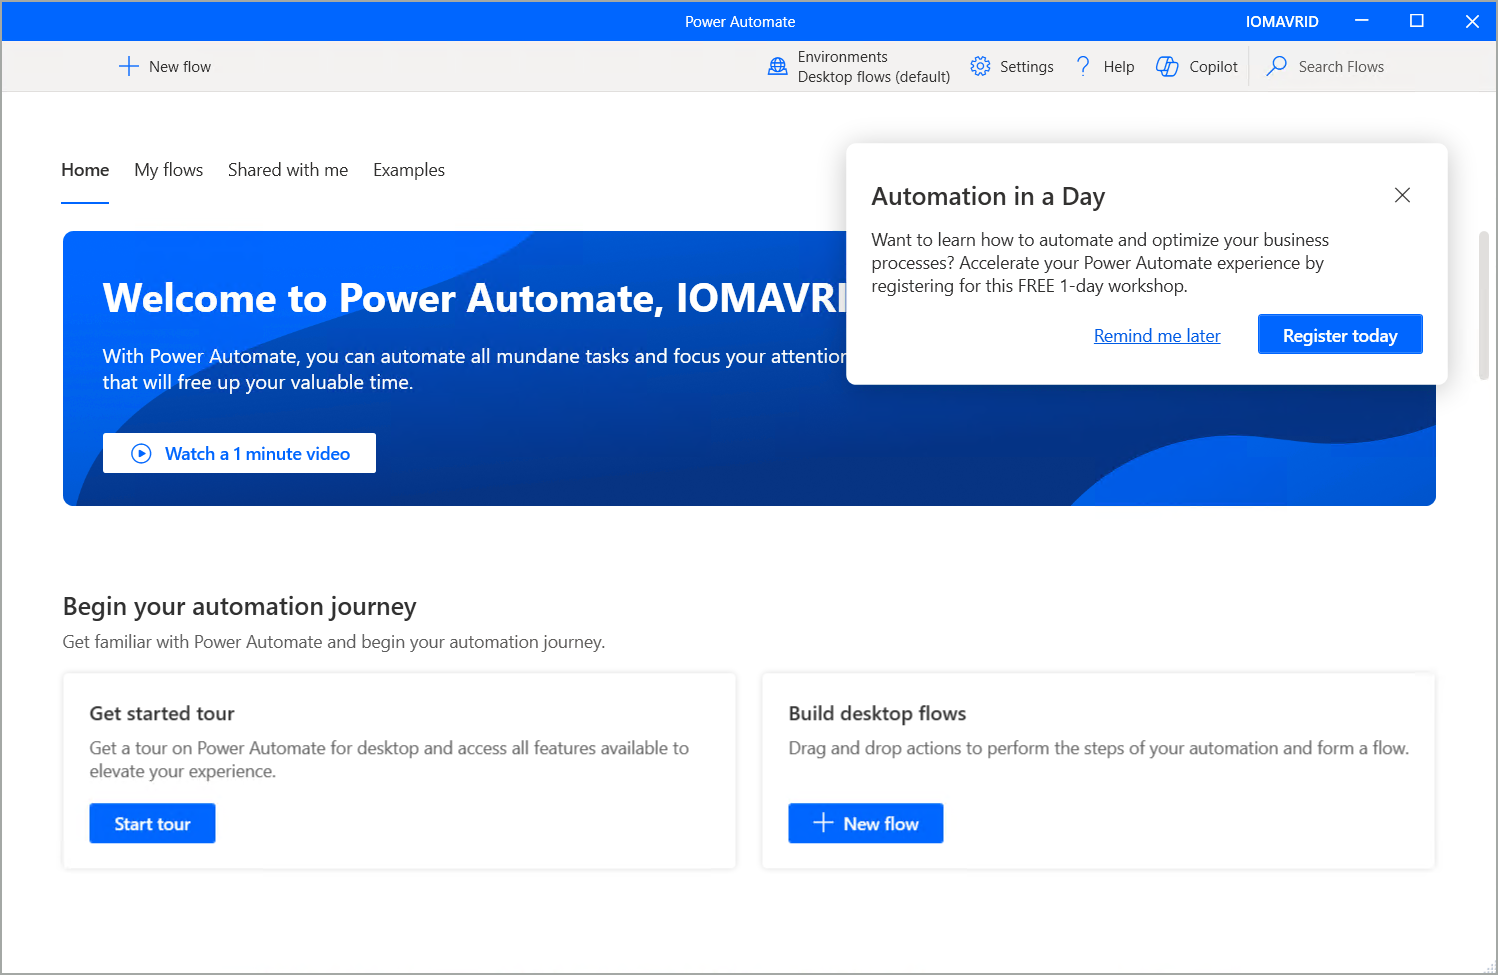Click the Search Flows magnifier icon
The width and height of the screenshot is (1498, 975).
click(1276, 66)
